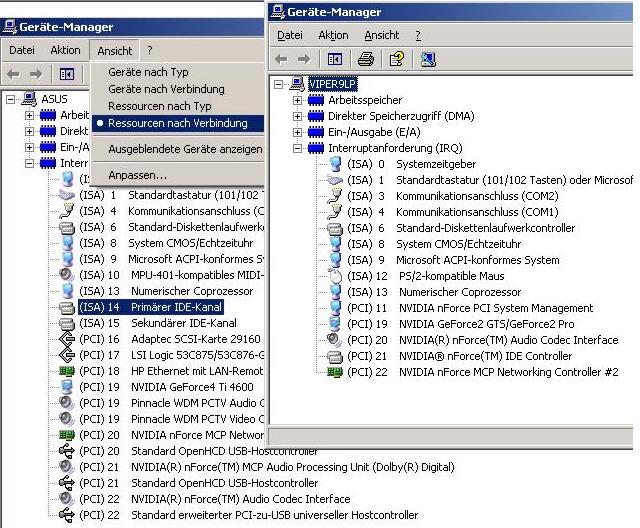This screenshot has width=640, height=528.
Task: Click mouse icon beside PS/2-kompatible Maus
Action: coord(335,276)
